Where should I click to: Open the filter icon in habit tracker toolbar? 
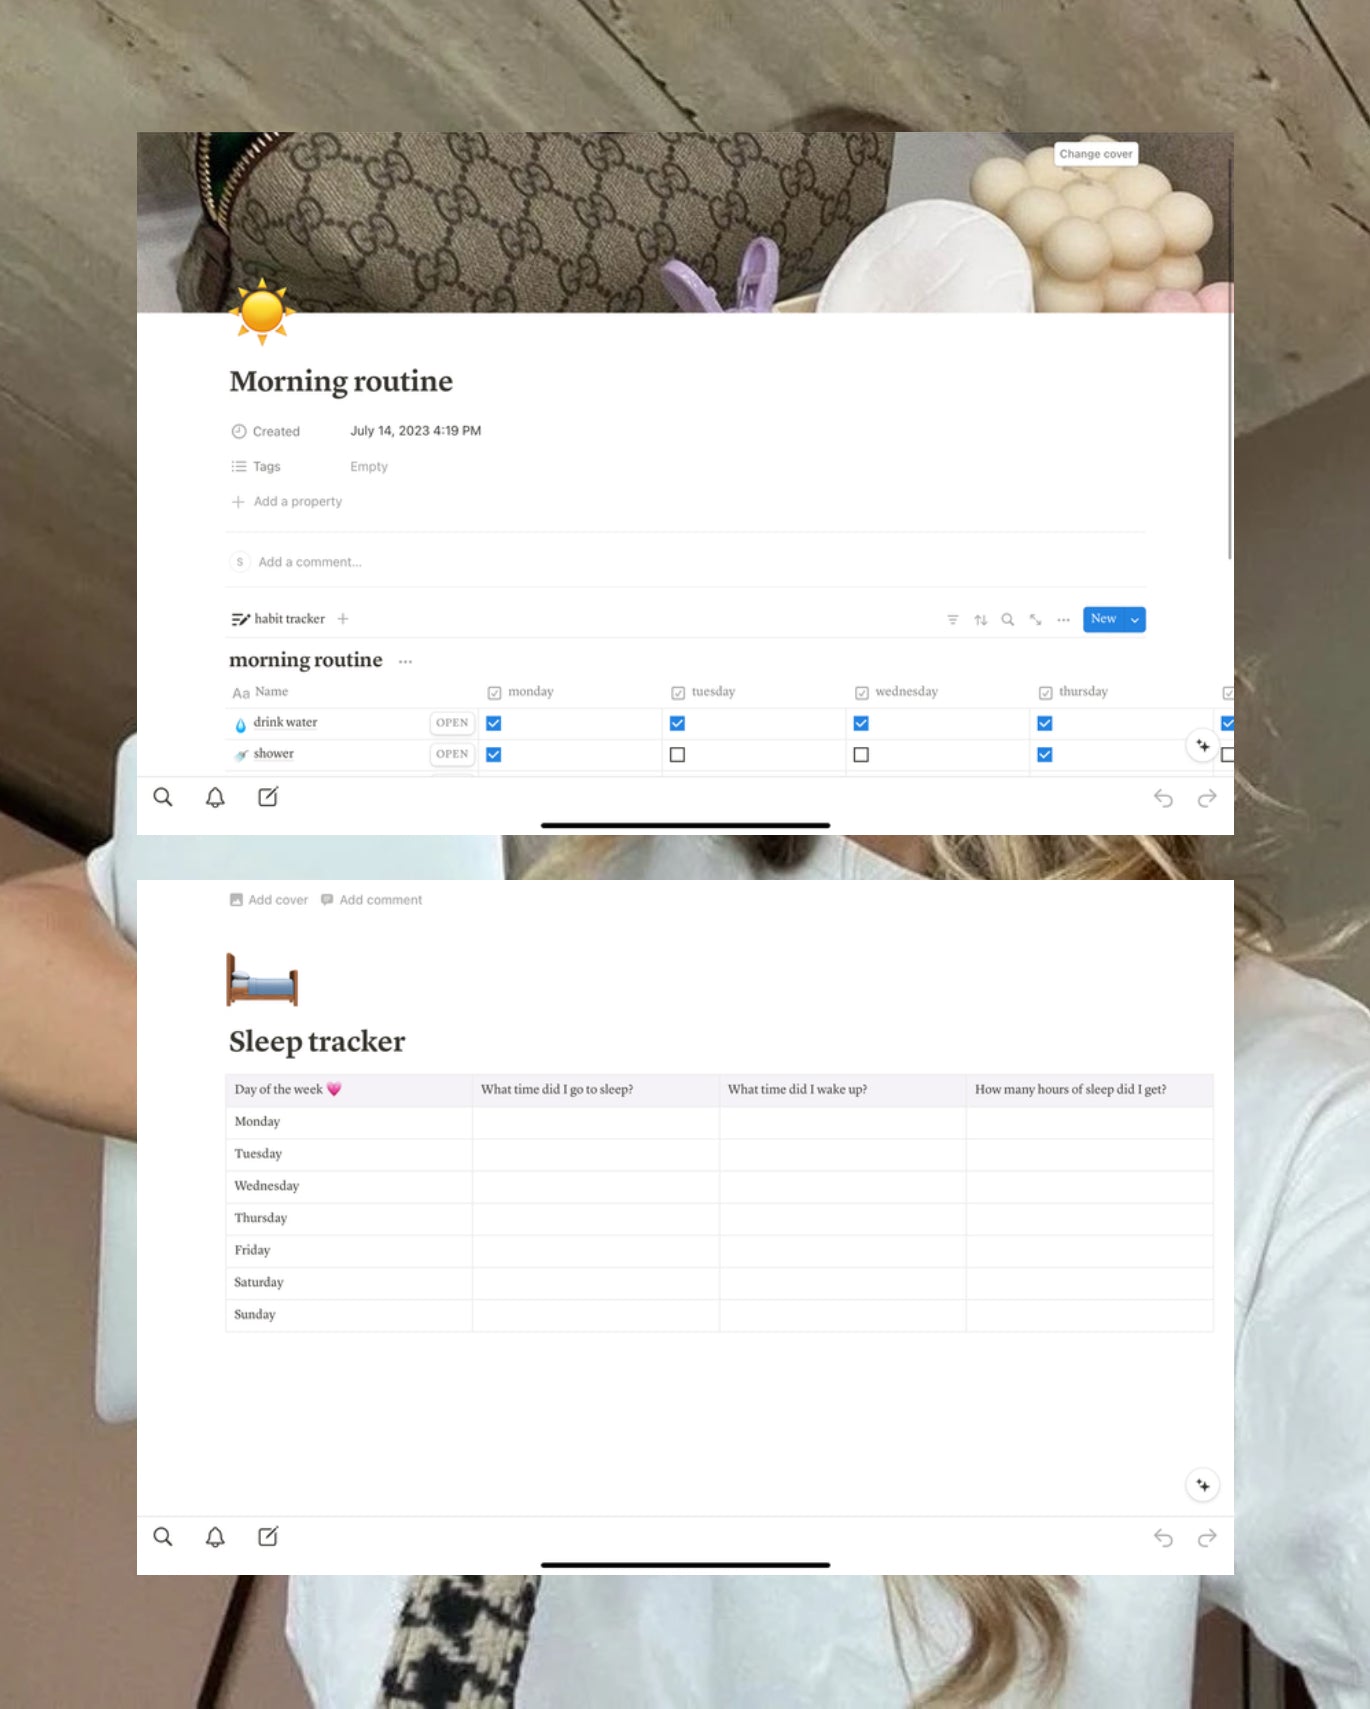(952, 620)
